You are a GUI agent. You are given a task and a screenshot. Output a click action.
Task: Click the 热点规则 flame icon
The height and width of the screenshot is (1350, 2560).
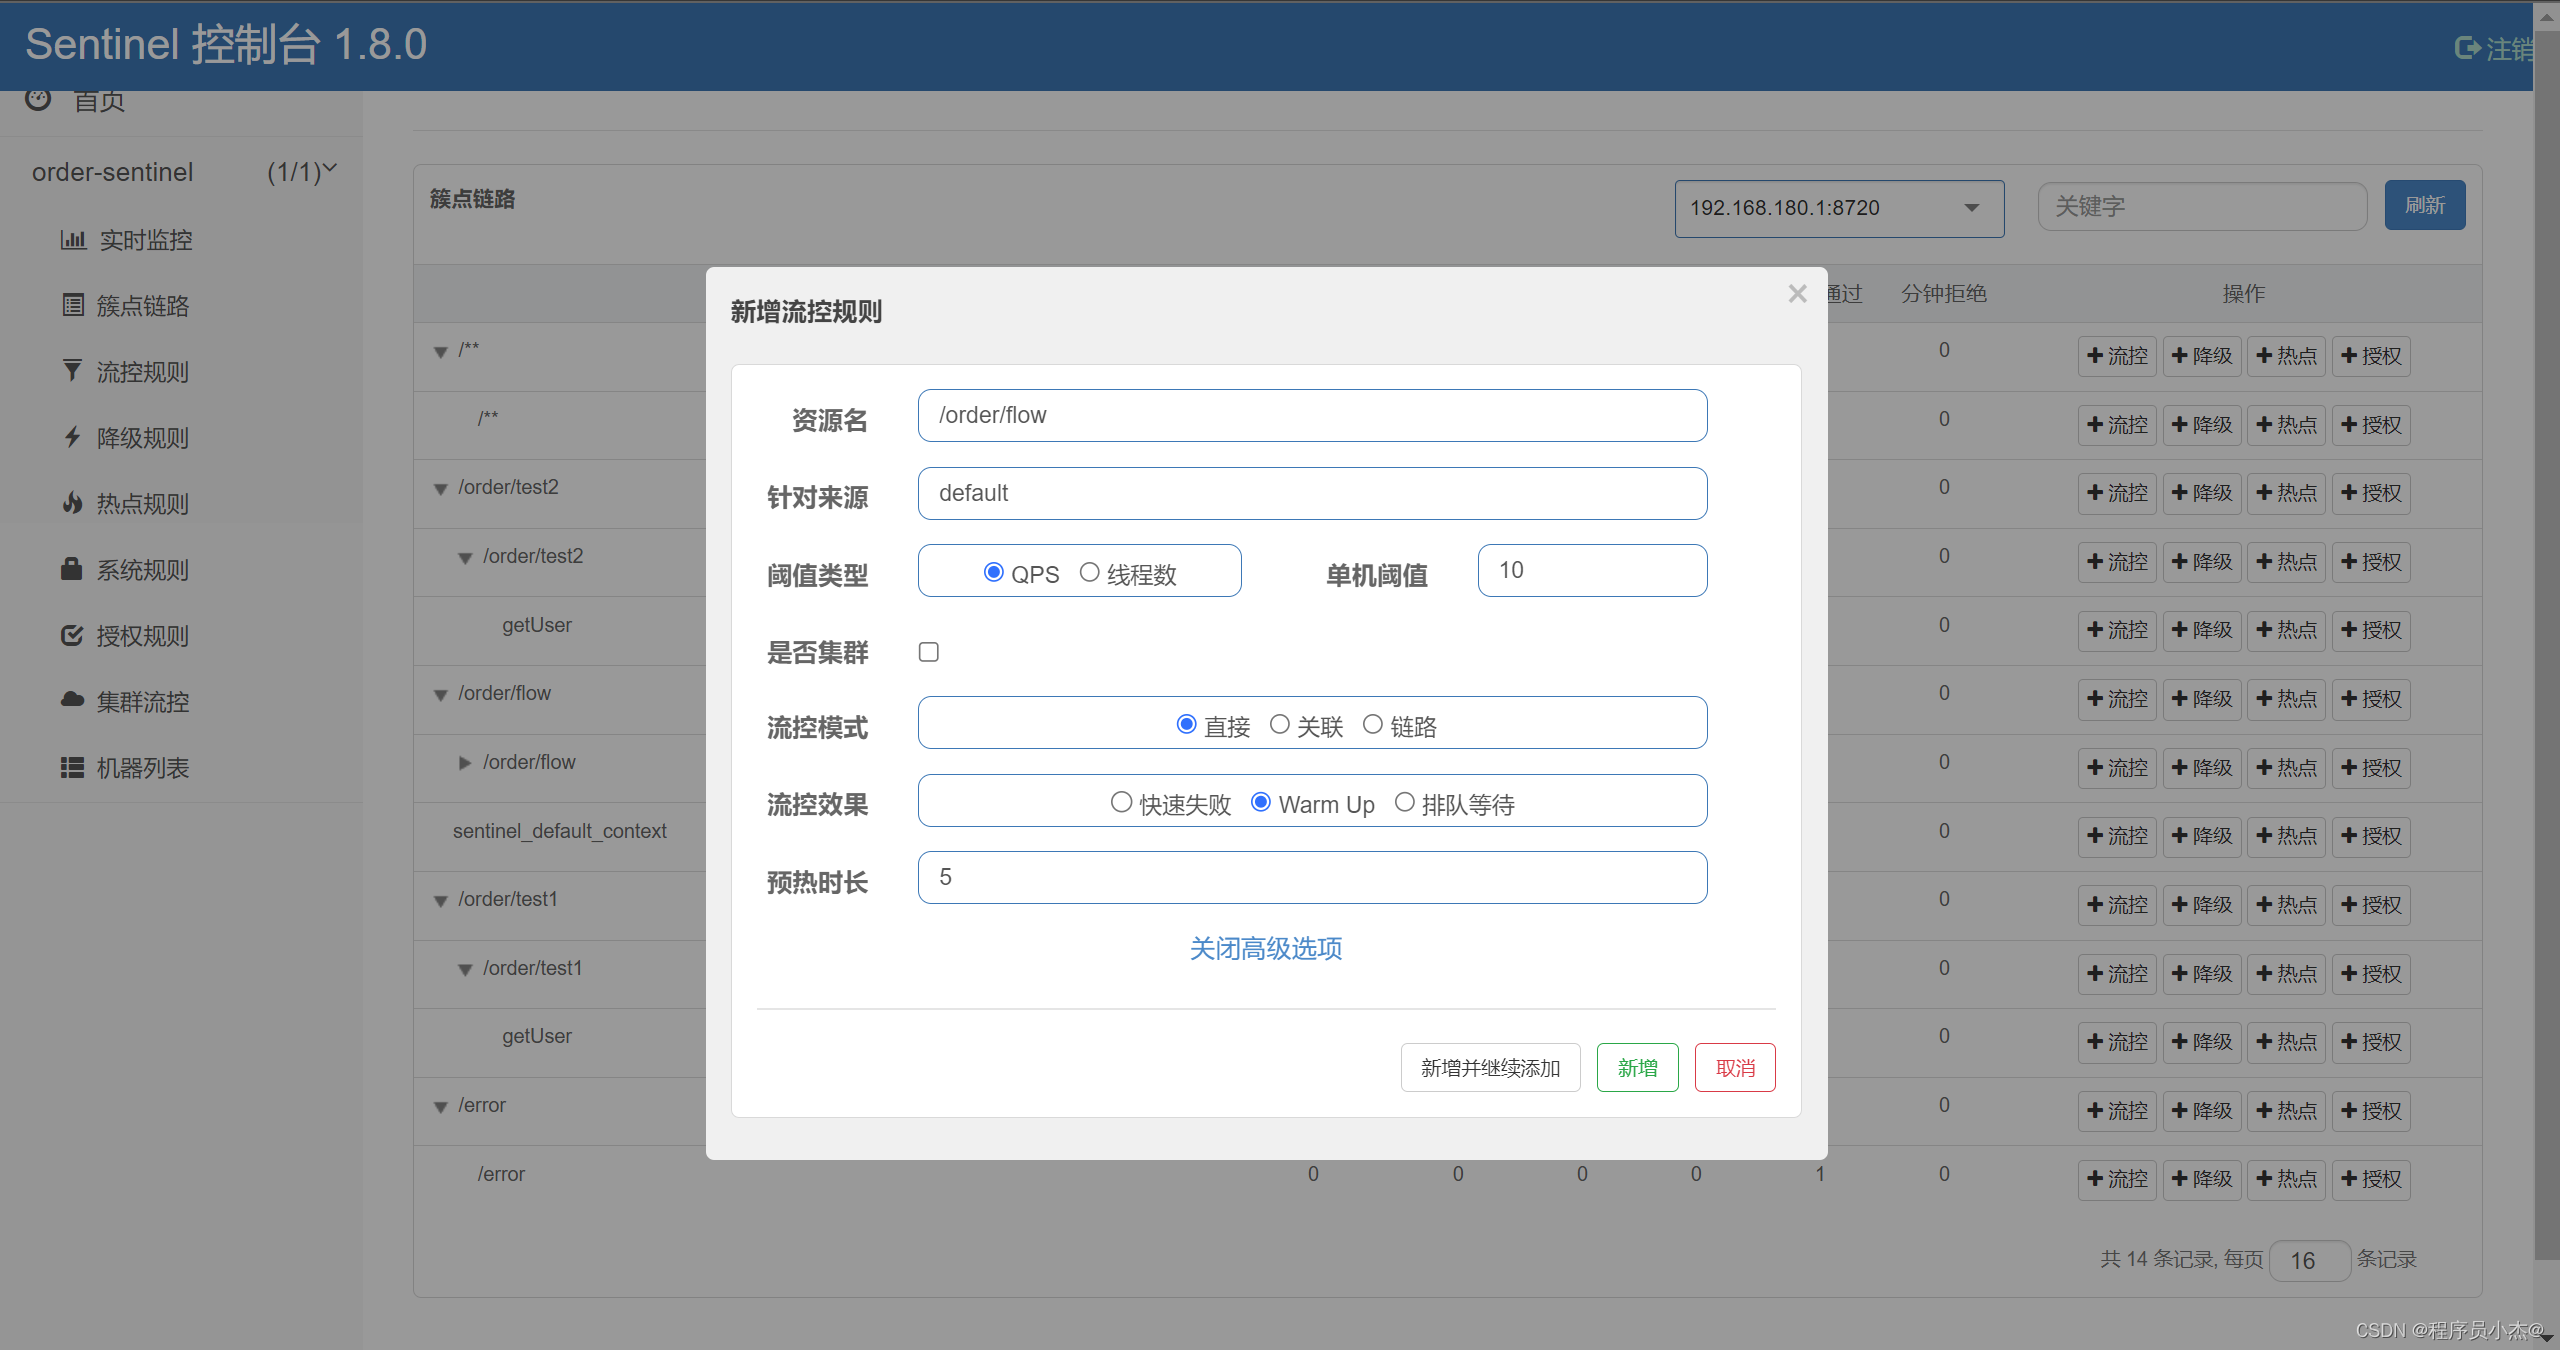point(72,503)
